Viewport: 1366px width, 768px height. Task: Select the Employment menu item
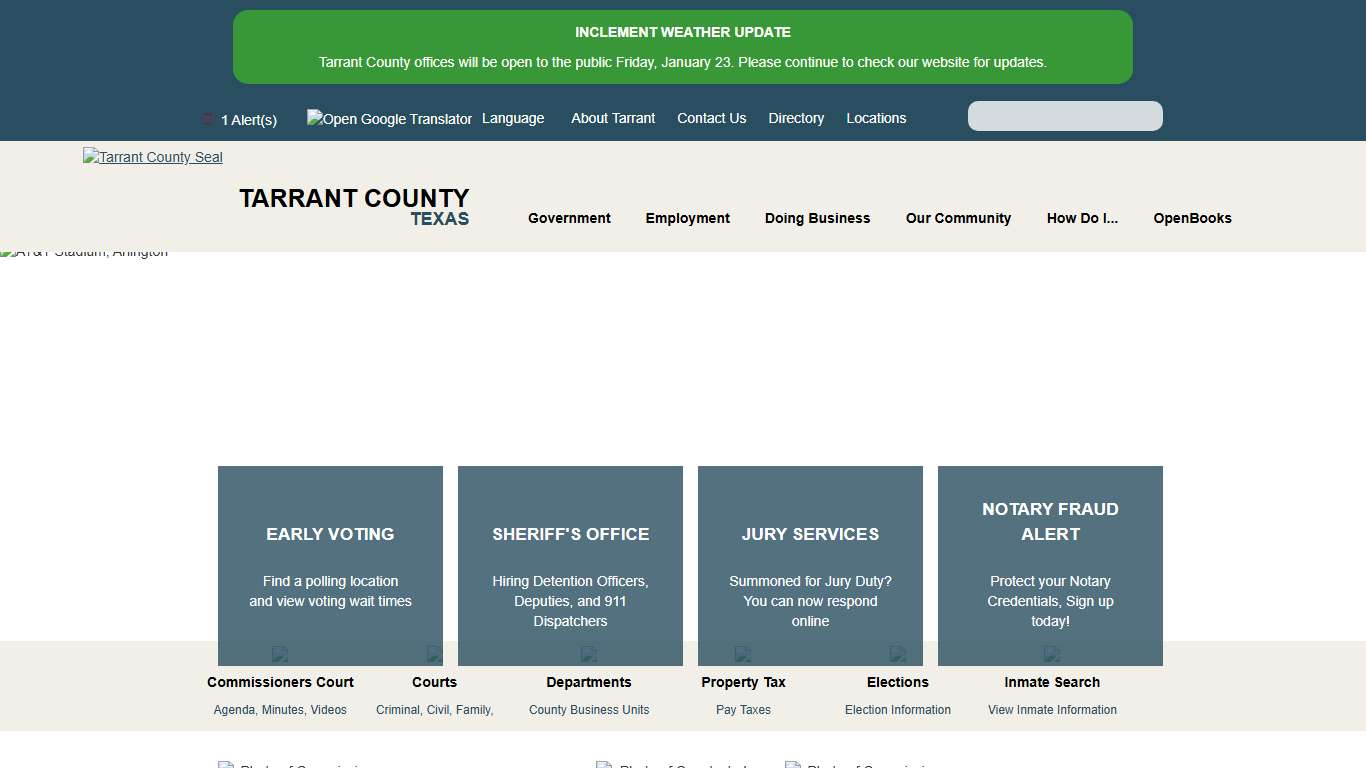click(x=687, y=218)
